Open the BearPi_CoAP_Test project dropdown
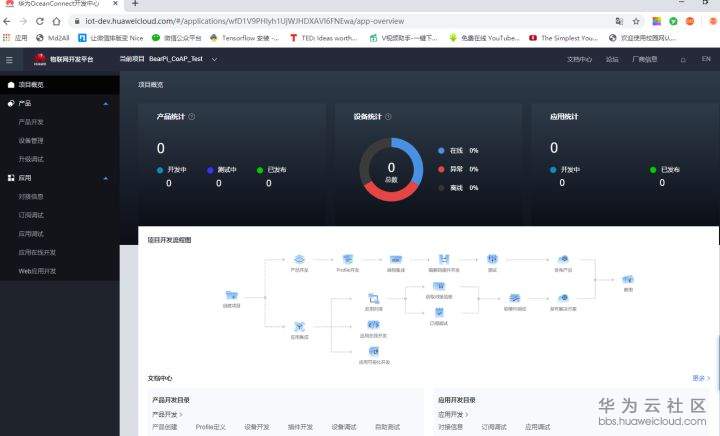Image resolution: width=720 pixels, height=436 pixels. pos(183,59)
